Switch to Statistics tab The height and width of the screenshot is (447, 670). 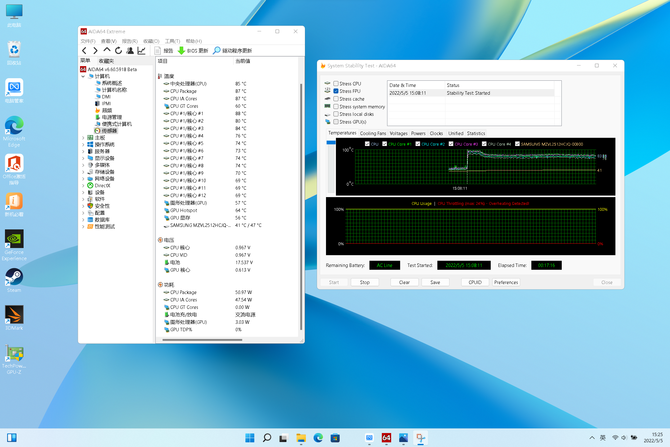tap(476, 133)
